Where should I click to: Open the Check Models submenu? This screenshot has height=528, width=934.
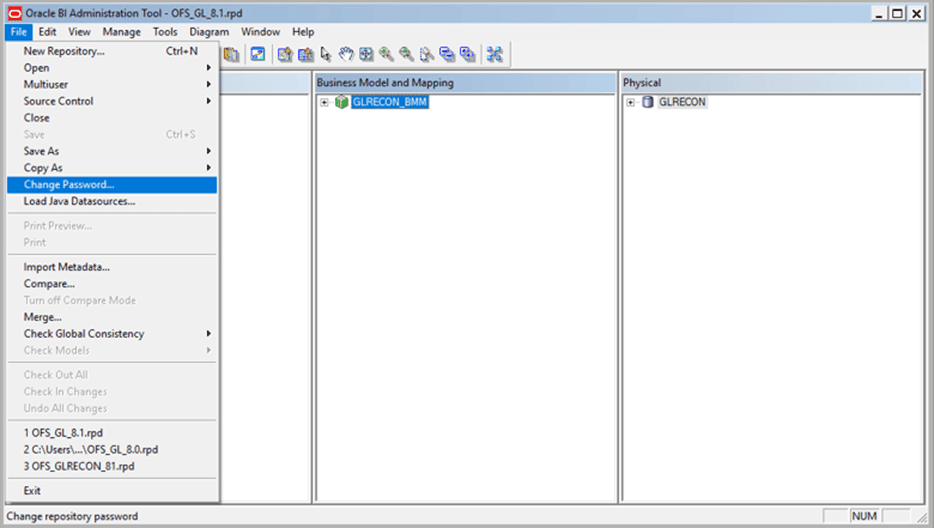pos(112,350)
